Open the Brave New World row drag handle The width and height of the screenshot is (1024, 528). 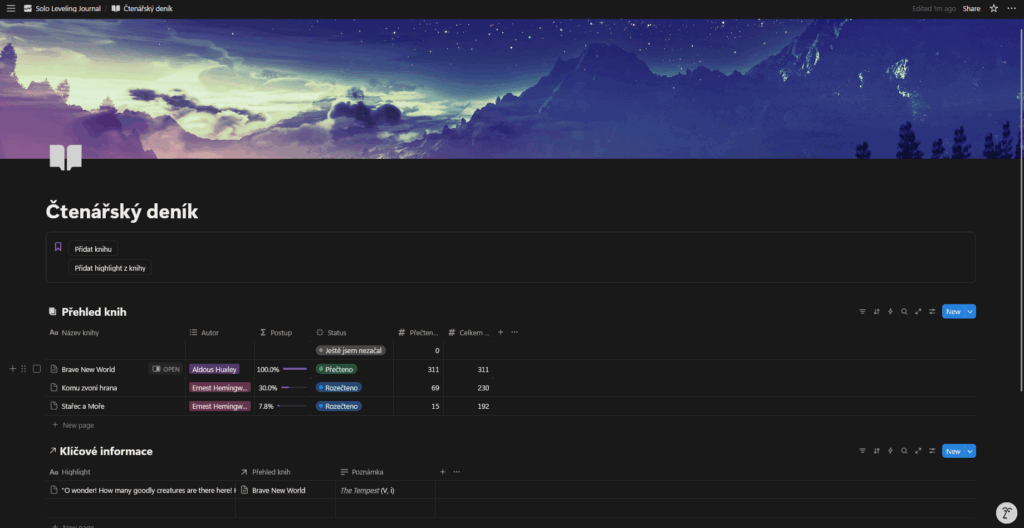point(24,369)
